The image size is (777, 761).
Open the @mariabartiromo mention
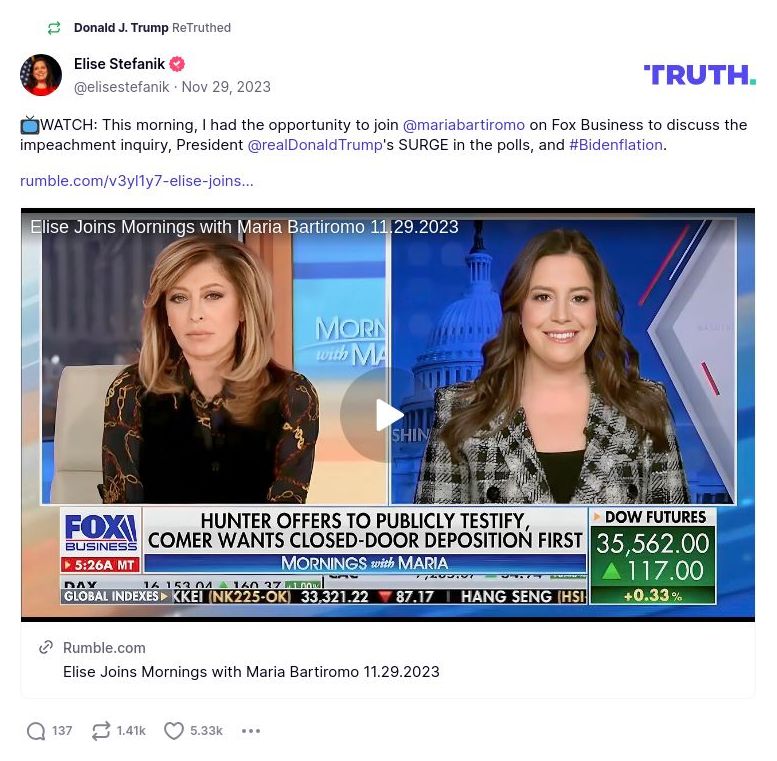click(x=464, y=125)
